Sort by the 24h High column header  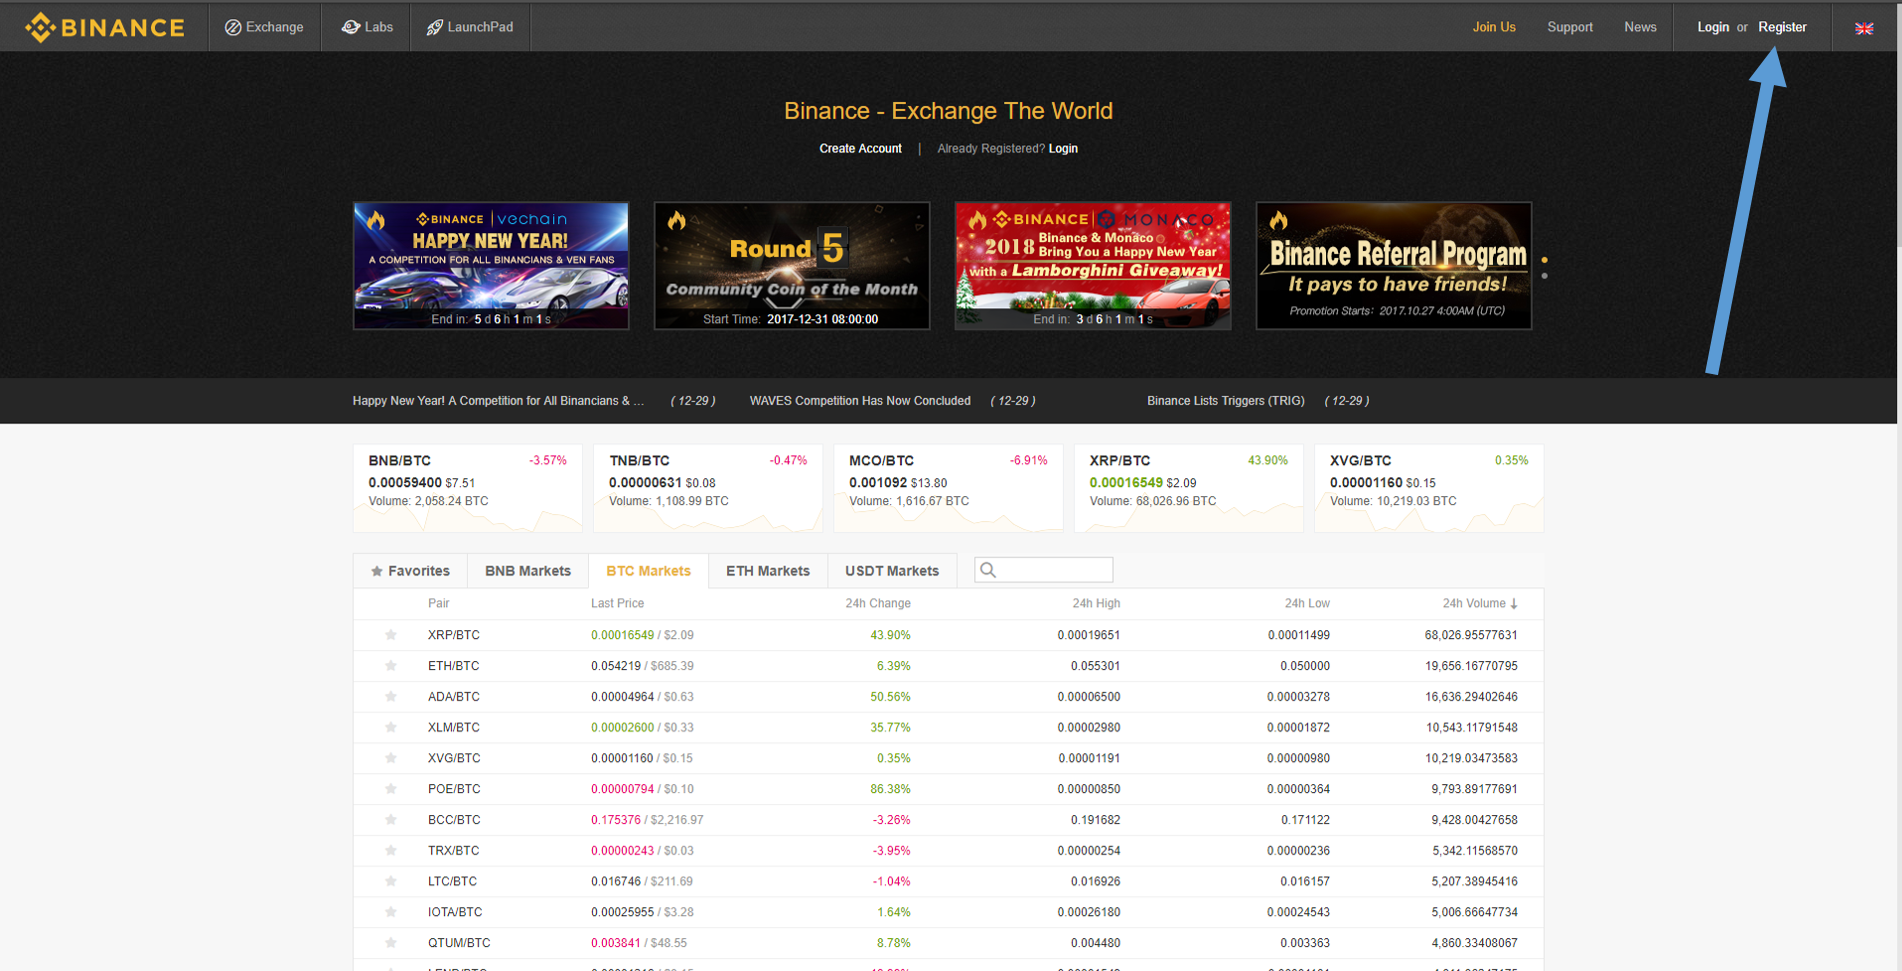click(1096, 604)
